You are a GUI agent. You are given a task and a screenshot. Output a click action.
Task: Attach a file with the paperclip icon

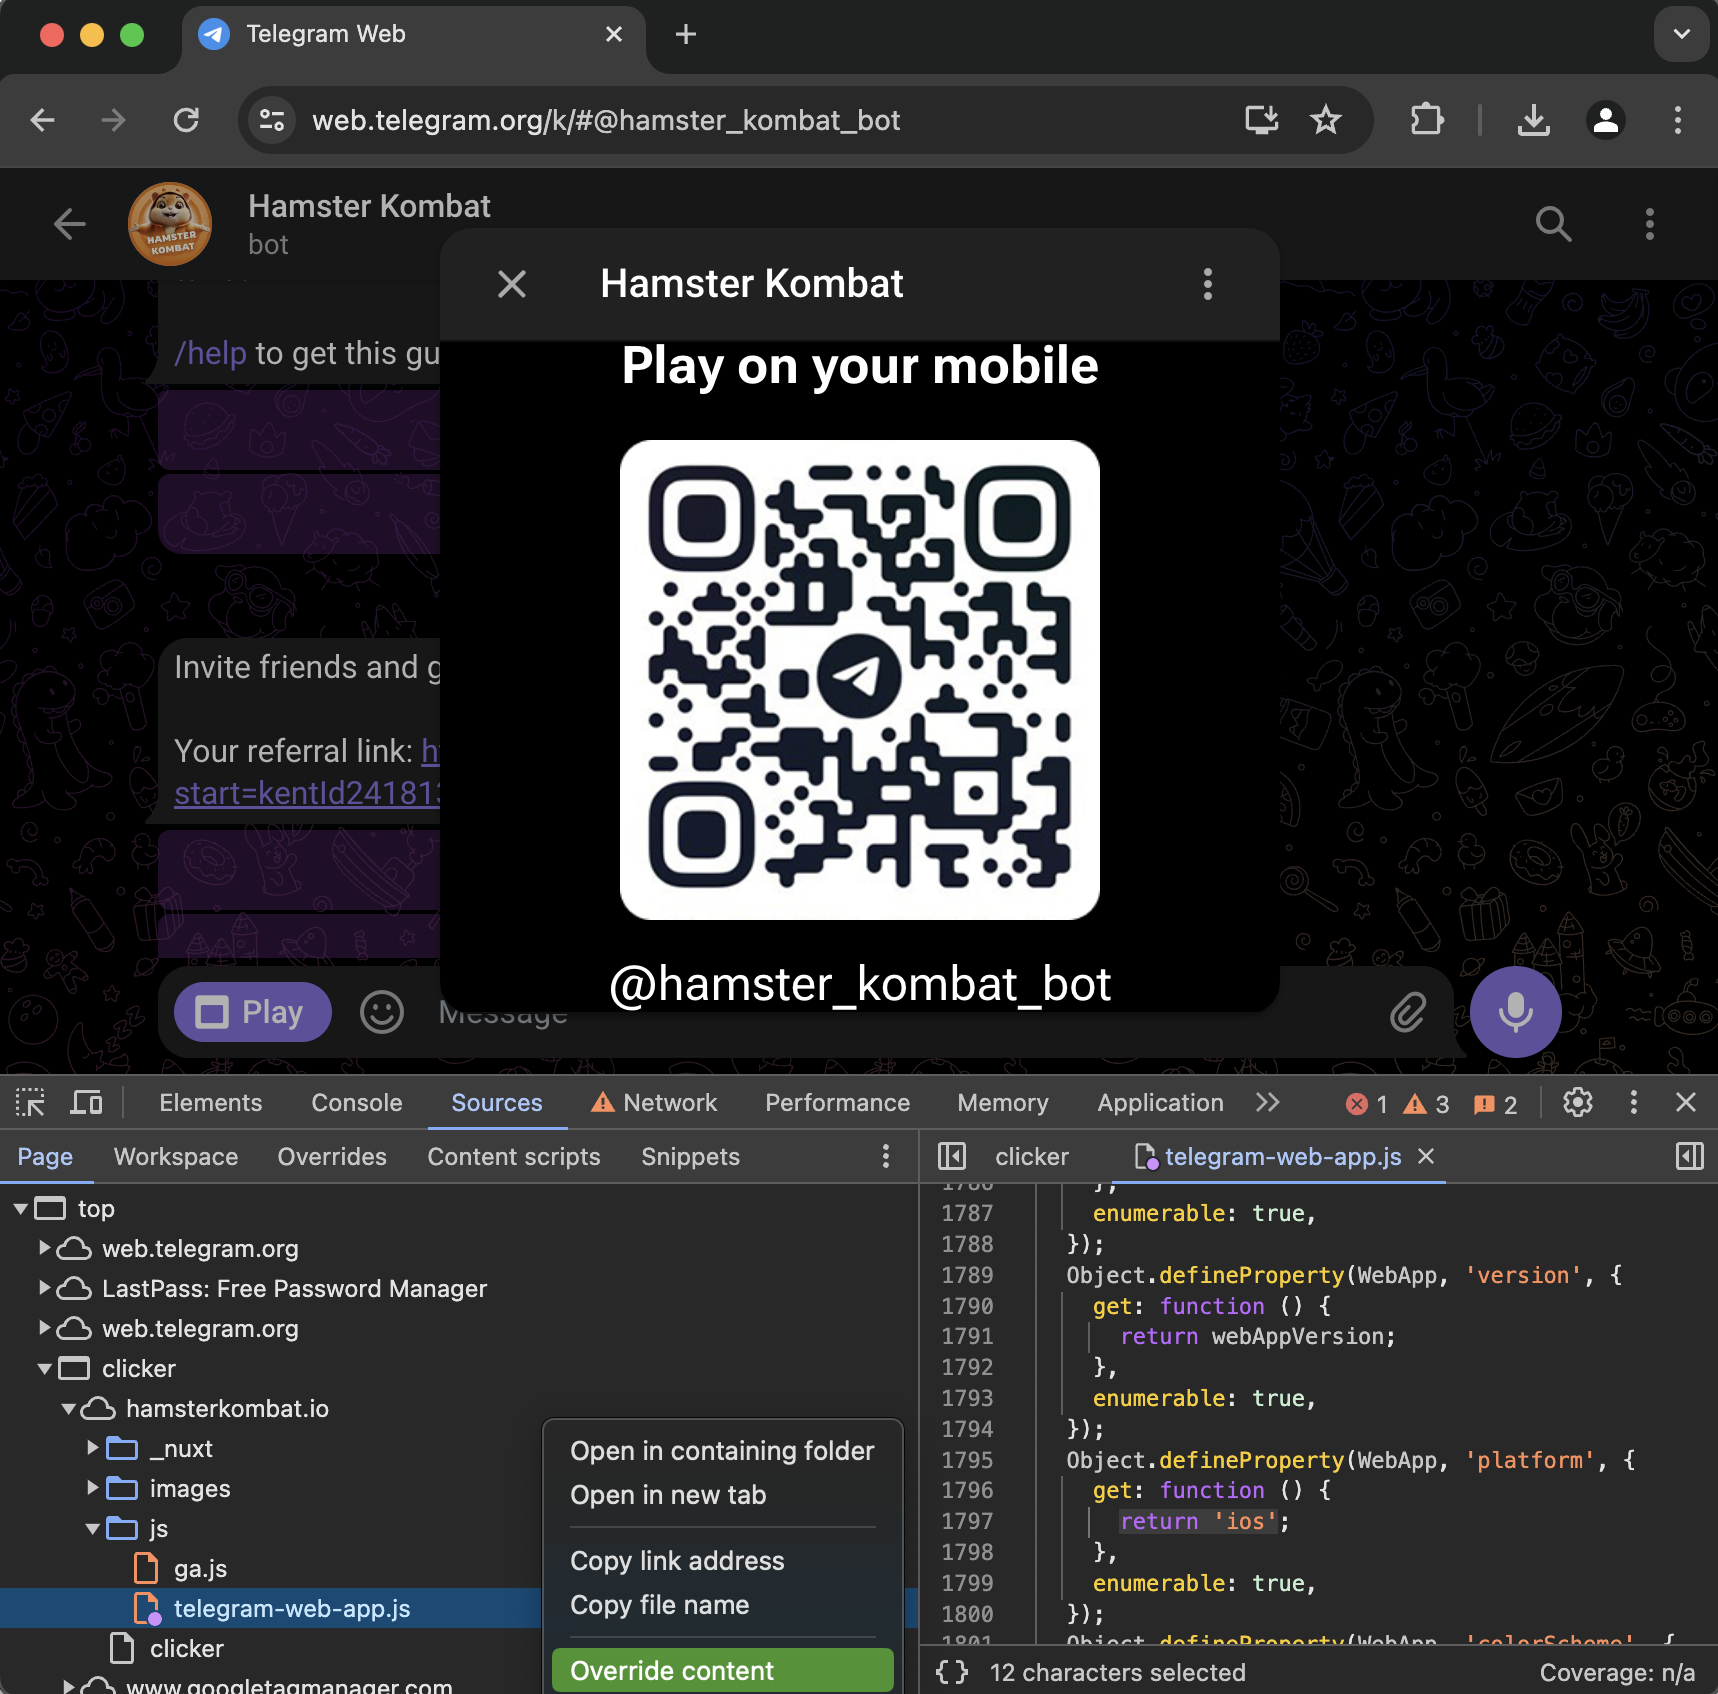[x=1408, y=1012]
